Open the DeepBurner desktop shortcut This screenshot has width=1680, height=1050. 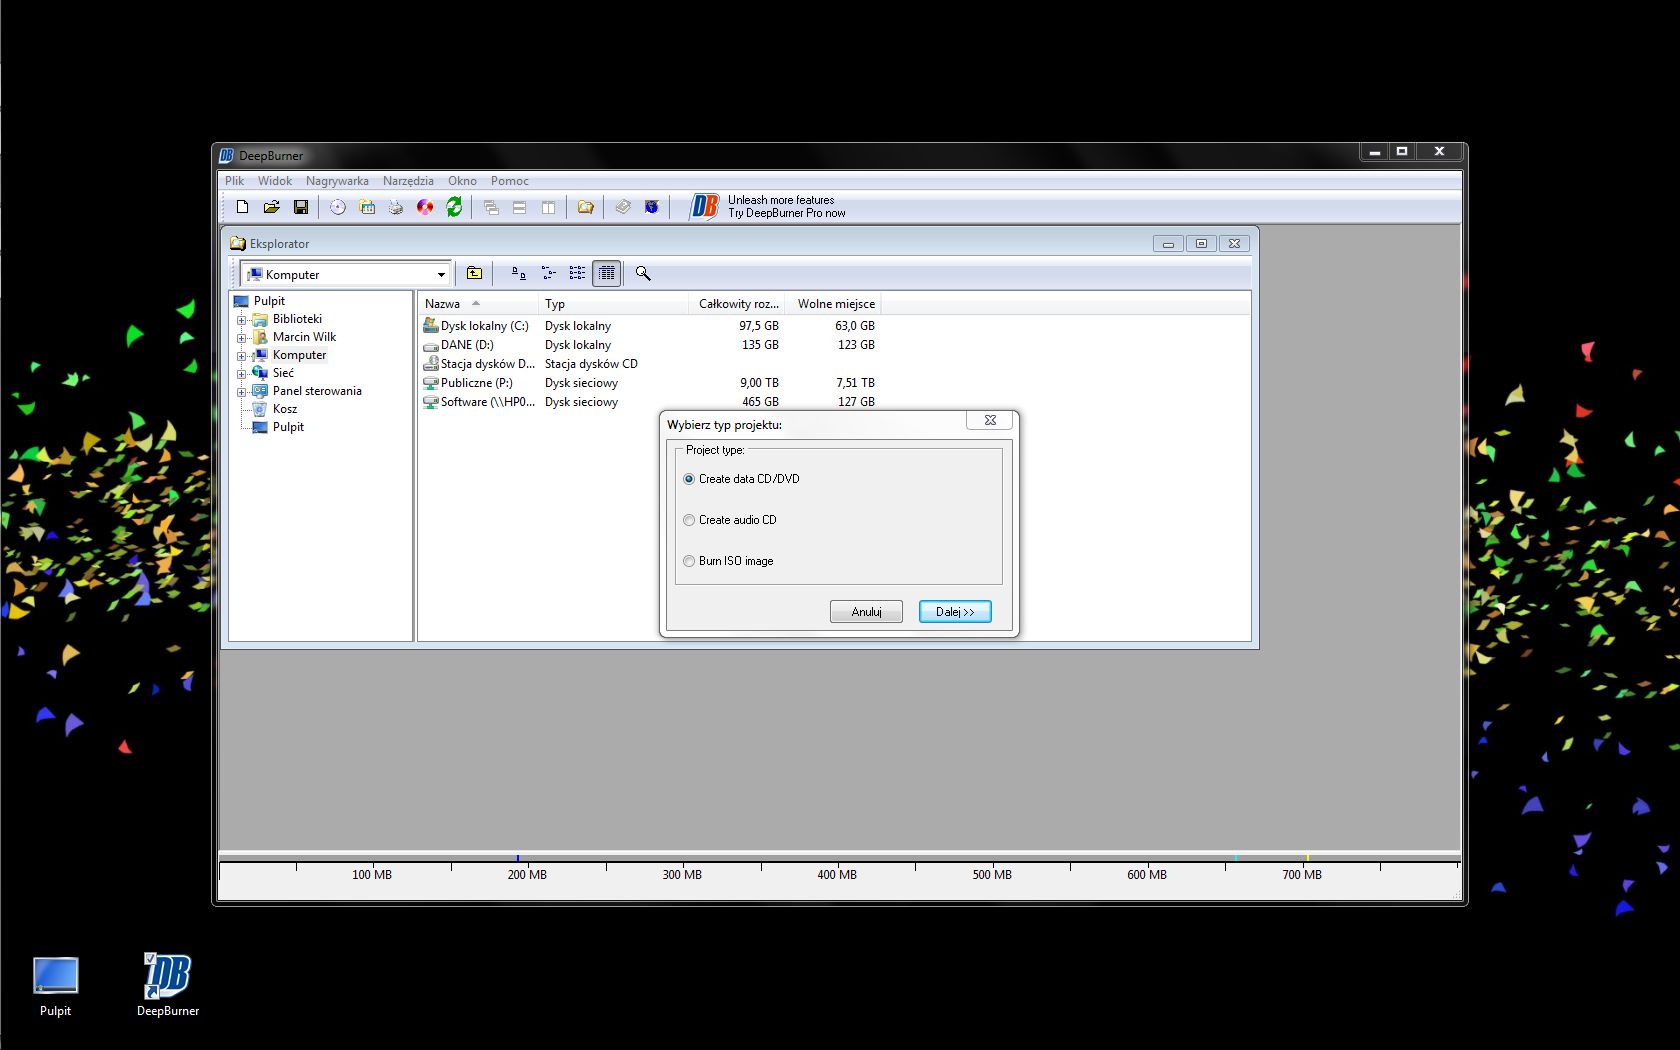pyautogui.click(x=167, y=984)
